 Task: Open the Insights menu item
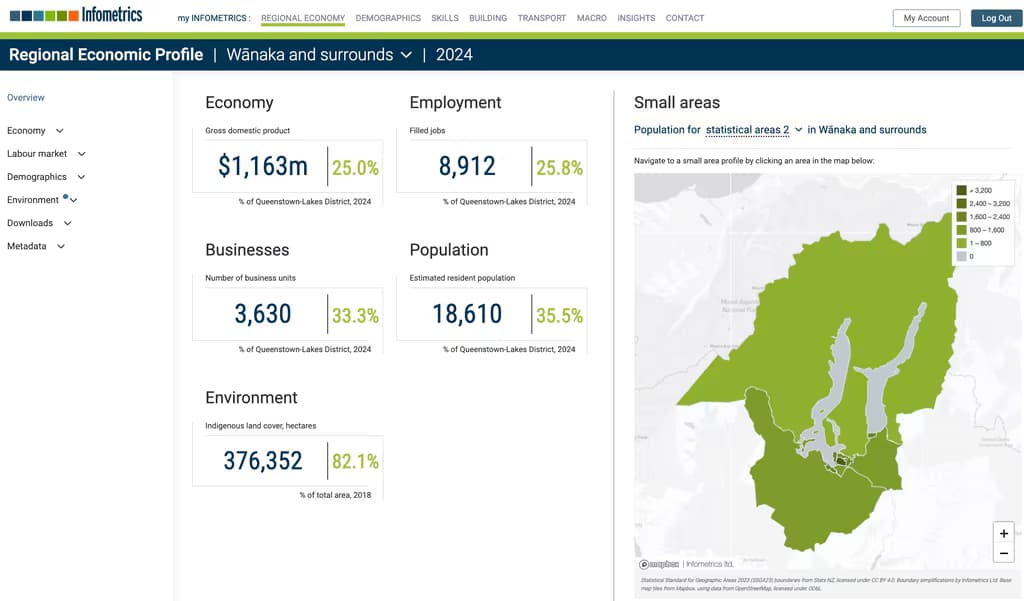(636, 18)
